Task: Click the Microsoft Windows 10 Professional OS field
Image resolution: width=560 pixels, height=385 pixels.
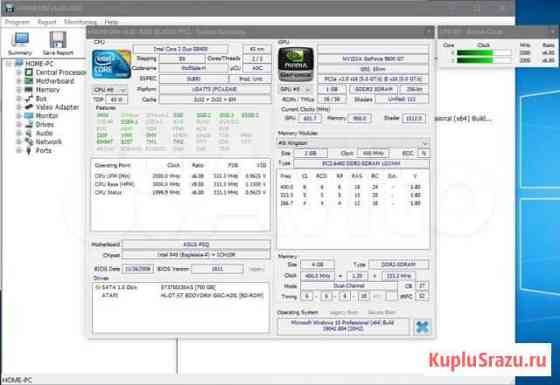Action: pyautogui.click(x=343, y=326)
